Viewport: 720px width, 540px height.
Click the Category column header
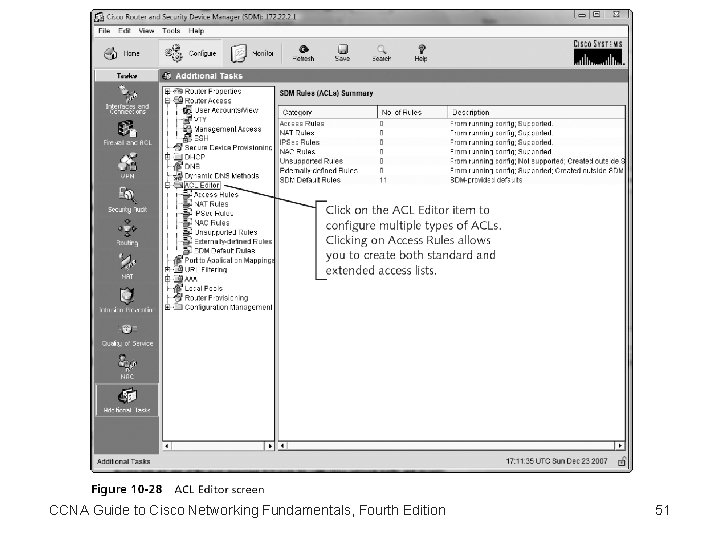click(x=328, y=112)
